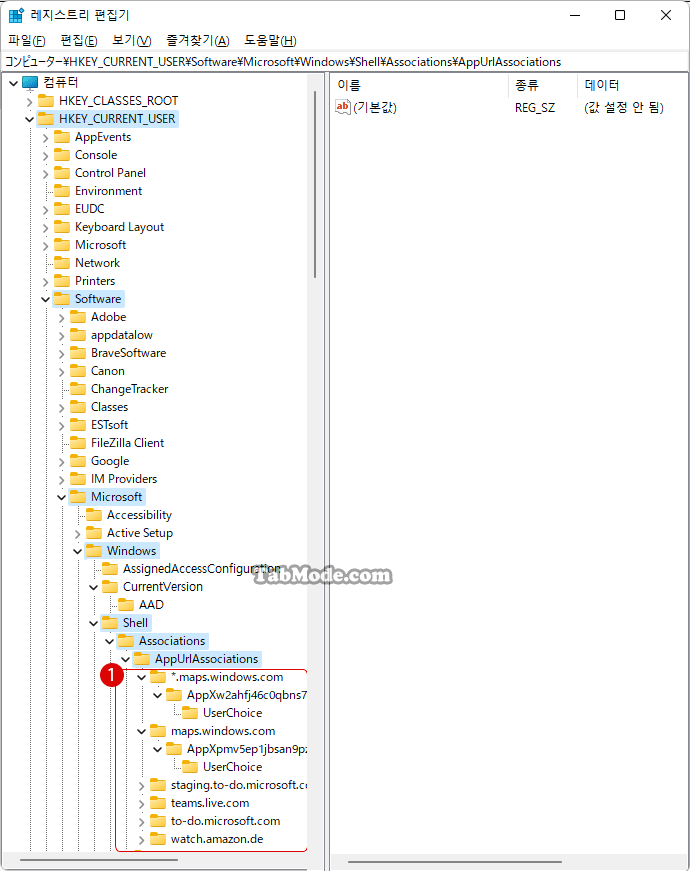This screenshot has height=871, width=690.
Task: Click the 컴퓨터 monitor icon
Action: point(30,83)
